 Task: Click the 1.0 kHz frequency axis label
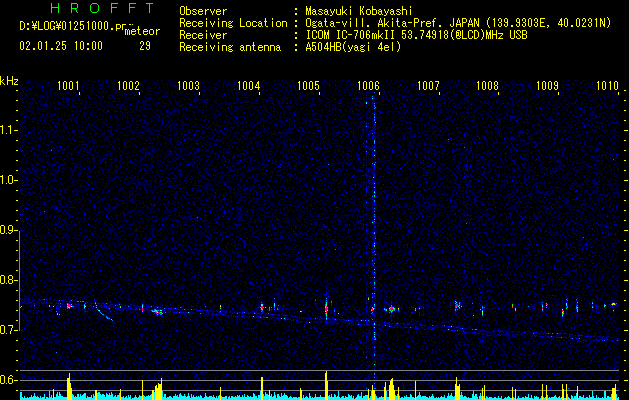[8, 180]
